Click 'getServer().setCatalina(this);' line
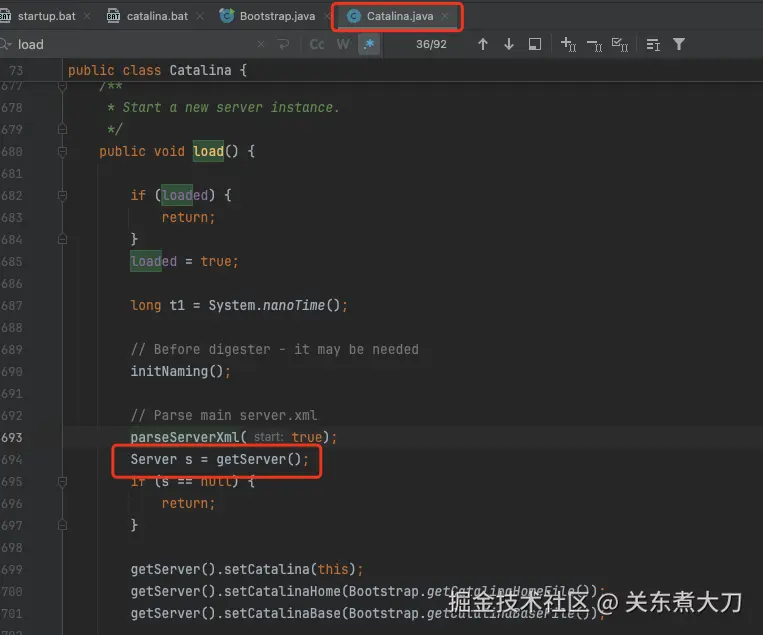 coord(247,569)
